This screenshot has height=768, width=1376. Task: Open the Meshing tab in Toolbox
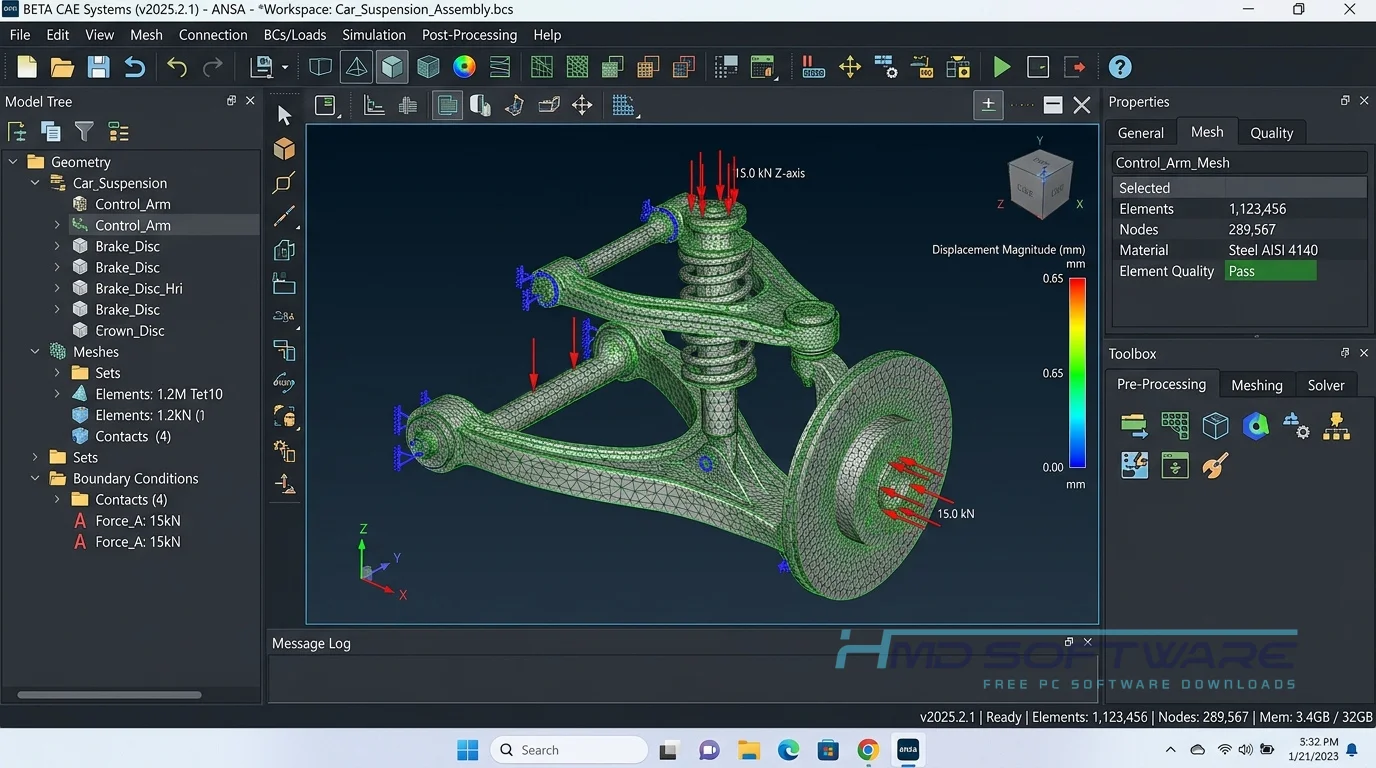tap(1256, 385)
